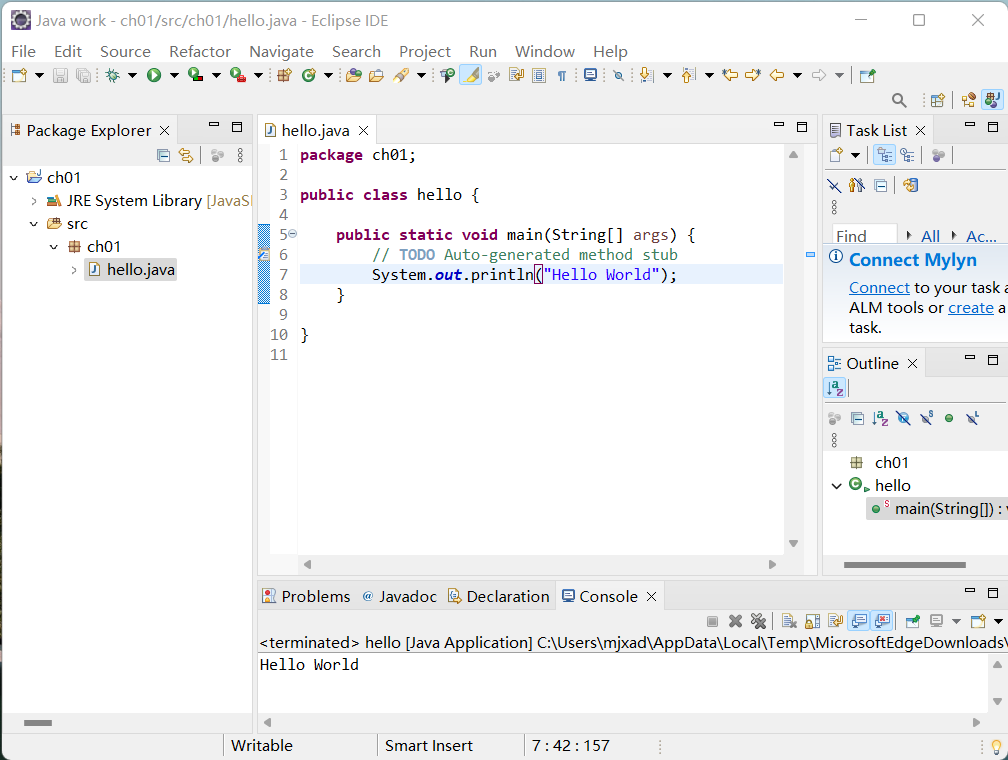
Task: Toggle Hide Static Members in Outline
Action: pos(926,419)
